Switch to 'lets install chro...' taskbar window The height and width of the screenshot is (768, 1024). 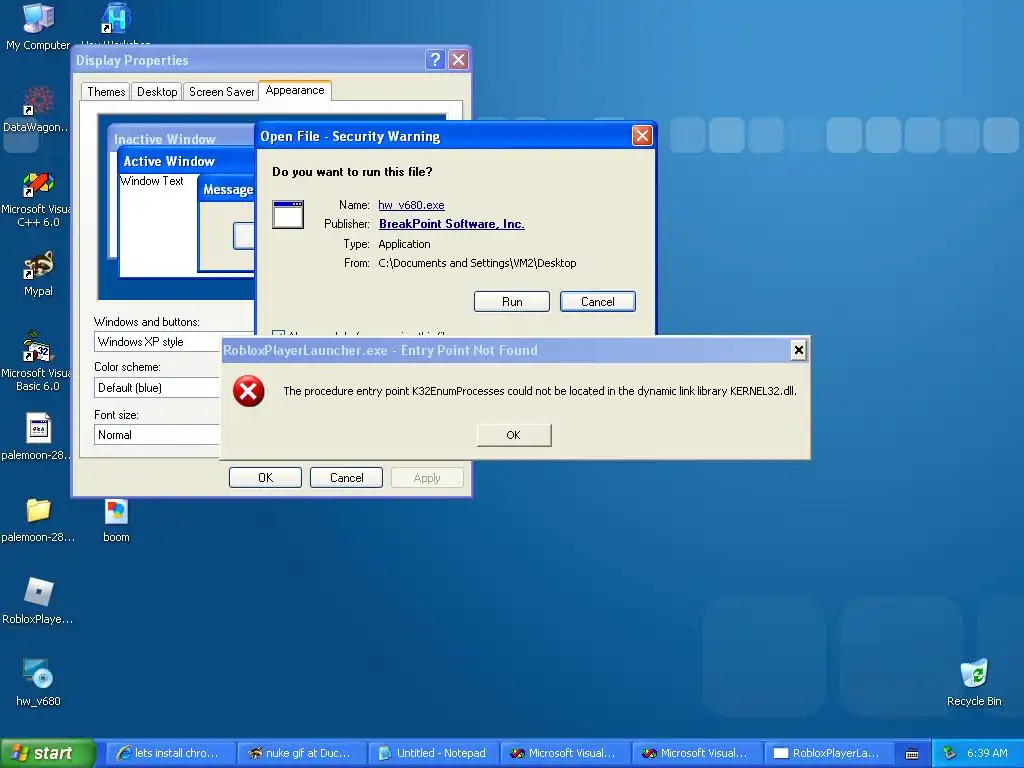[x=170, y=753]
